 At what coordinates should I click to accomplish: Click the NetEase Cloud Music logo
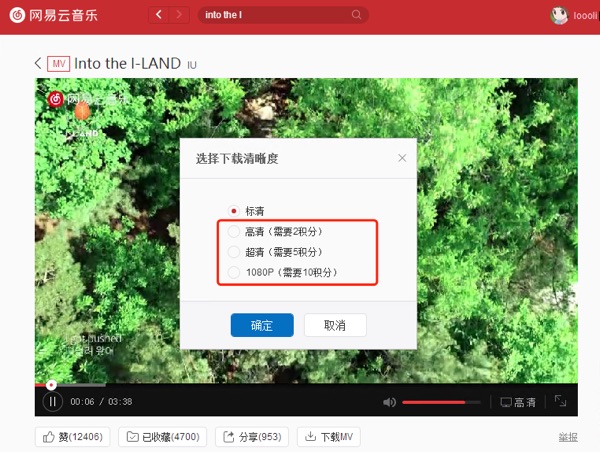click(54, 16)
